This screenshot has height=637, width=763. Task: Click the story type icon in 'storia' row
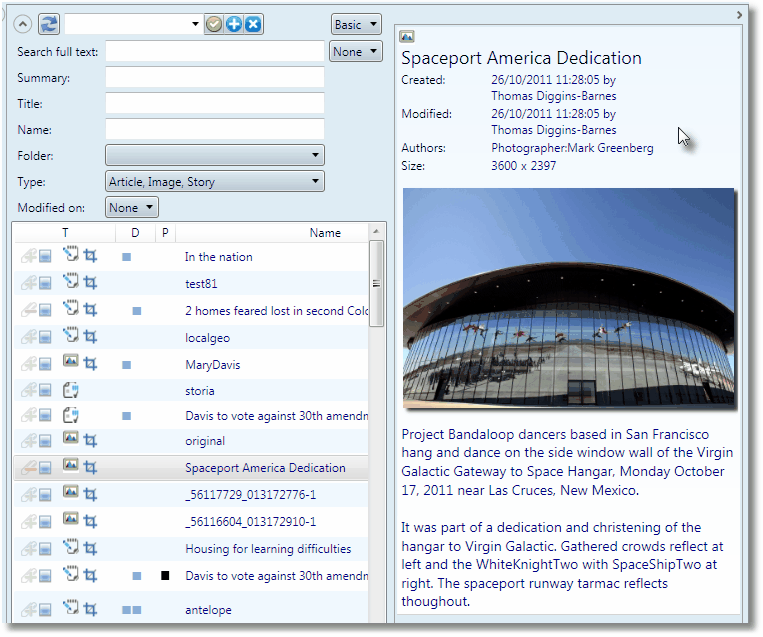(x=71, y=390)
